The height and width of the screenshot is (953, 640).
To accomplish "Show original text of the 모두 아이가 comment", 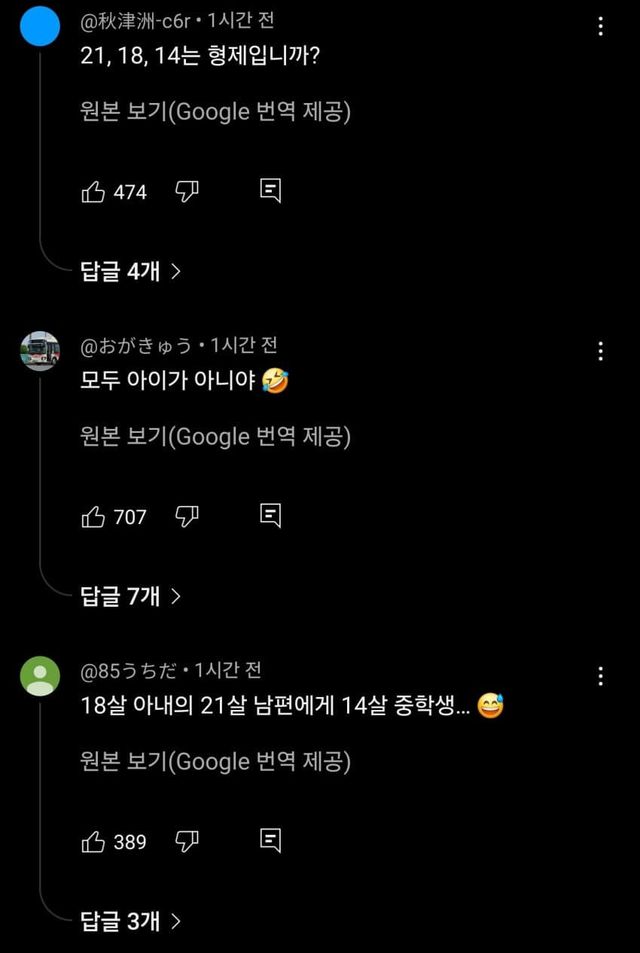I will 214,436.
